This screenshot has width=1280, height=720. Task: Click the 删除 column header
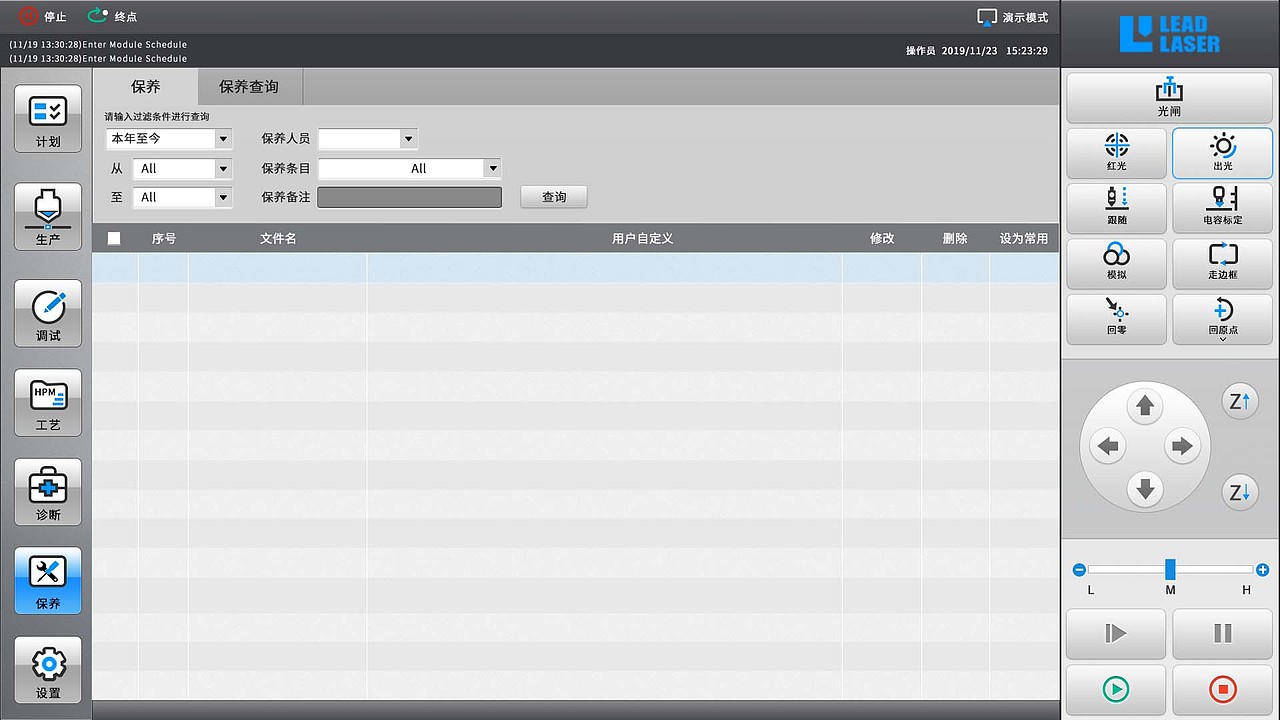click(x=955, y=238)
